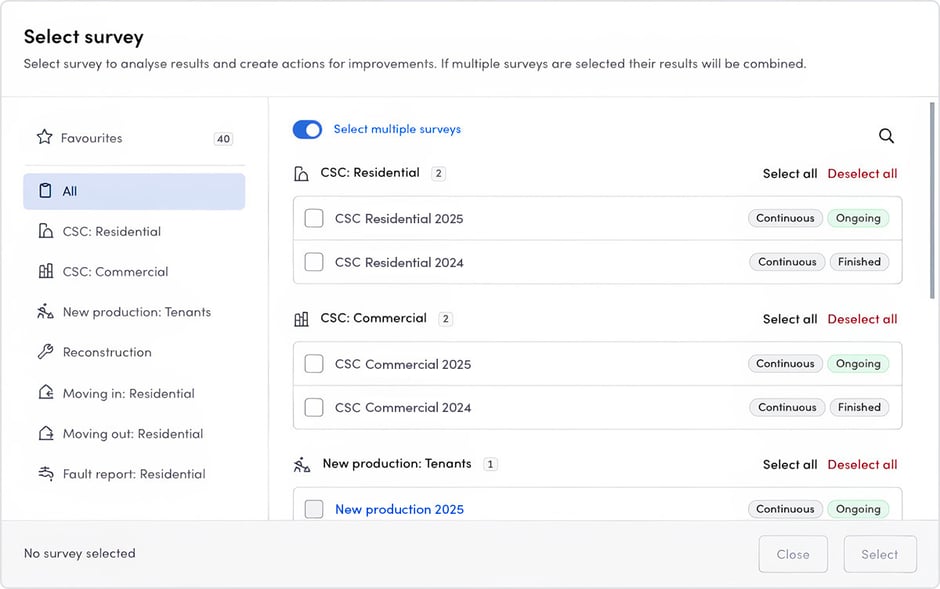Screen dimensions: 940x589
Task: Click the Moving in: Residential house icon
Action: [x=46, y=393]
